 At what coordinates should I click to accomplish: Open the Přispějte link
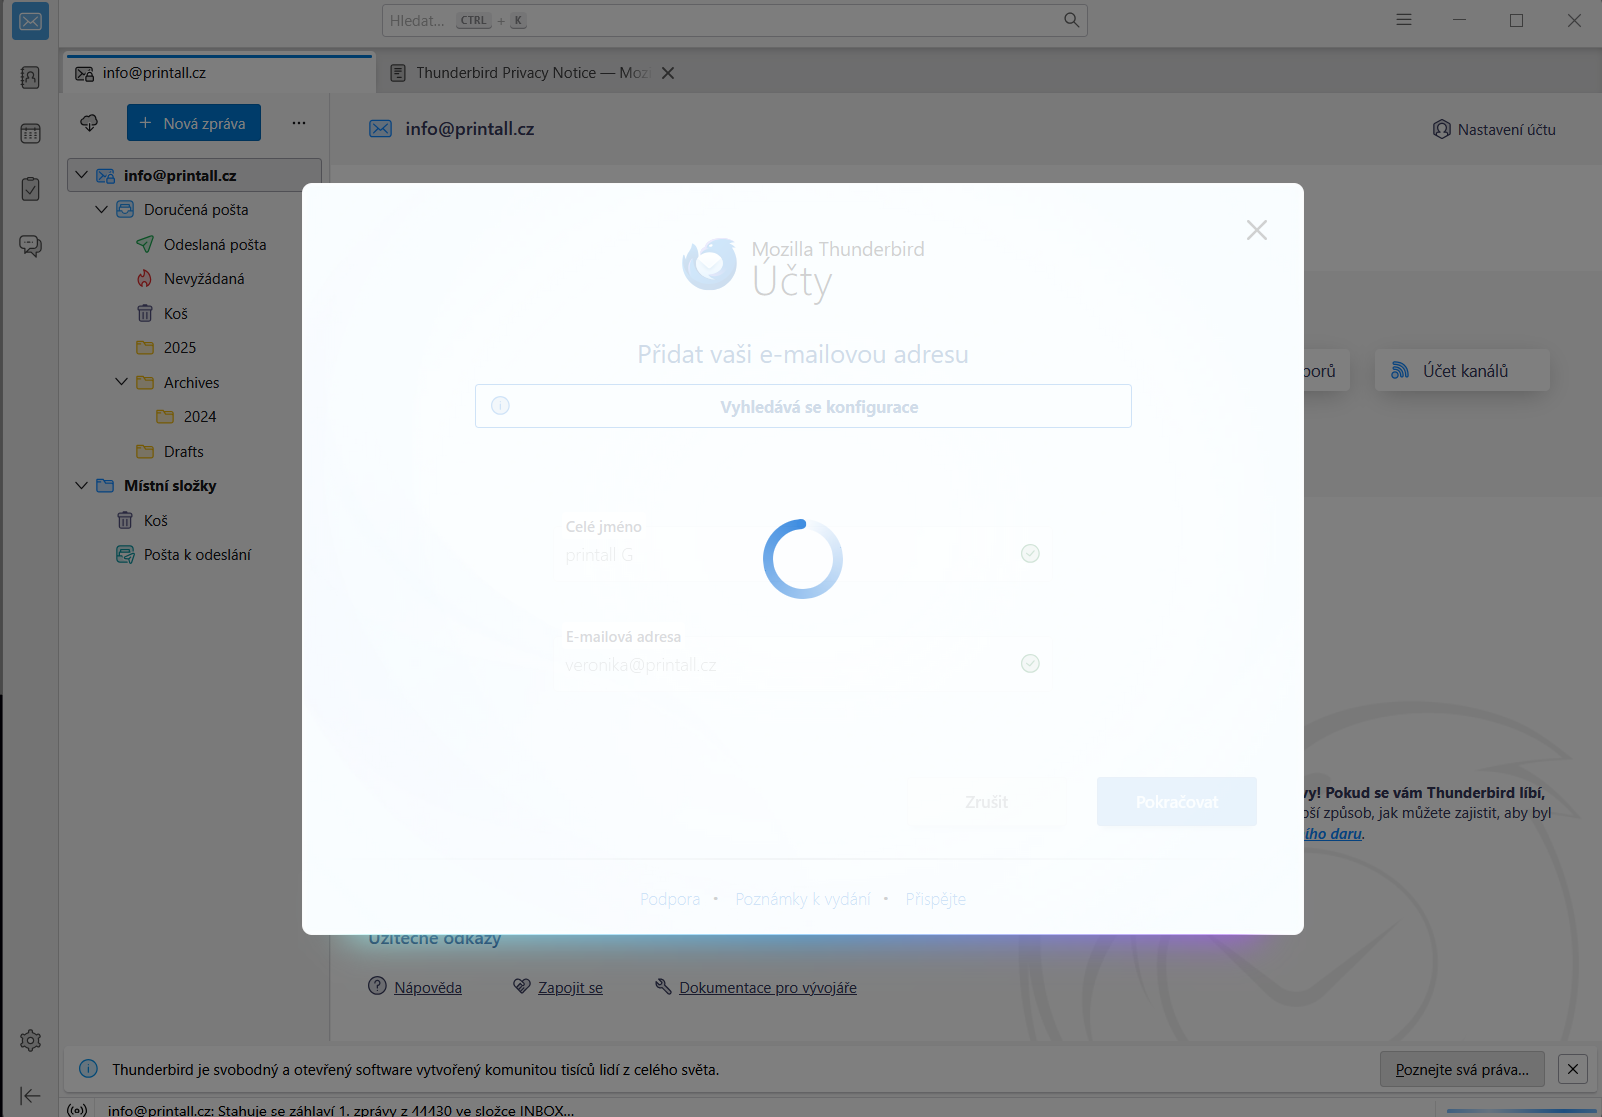pos(936,899)
